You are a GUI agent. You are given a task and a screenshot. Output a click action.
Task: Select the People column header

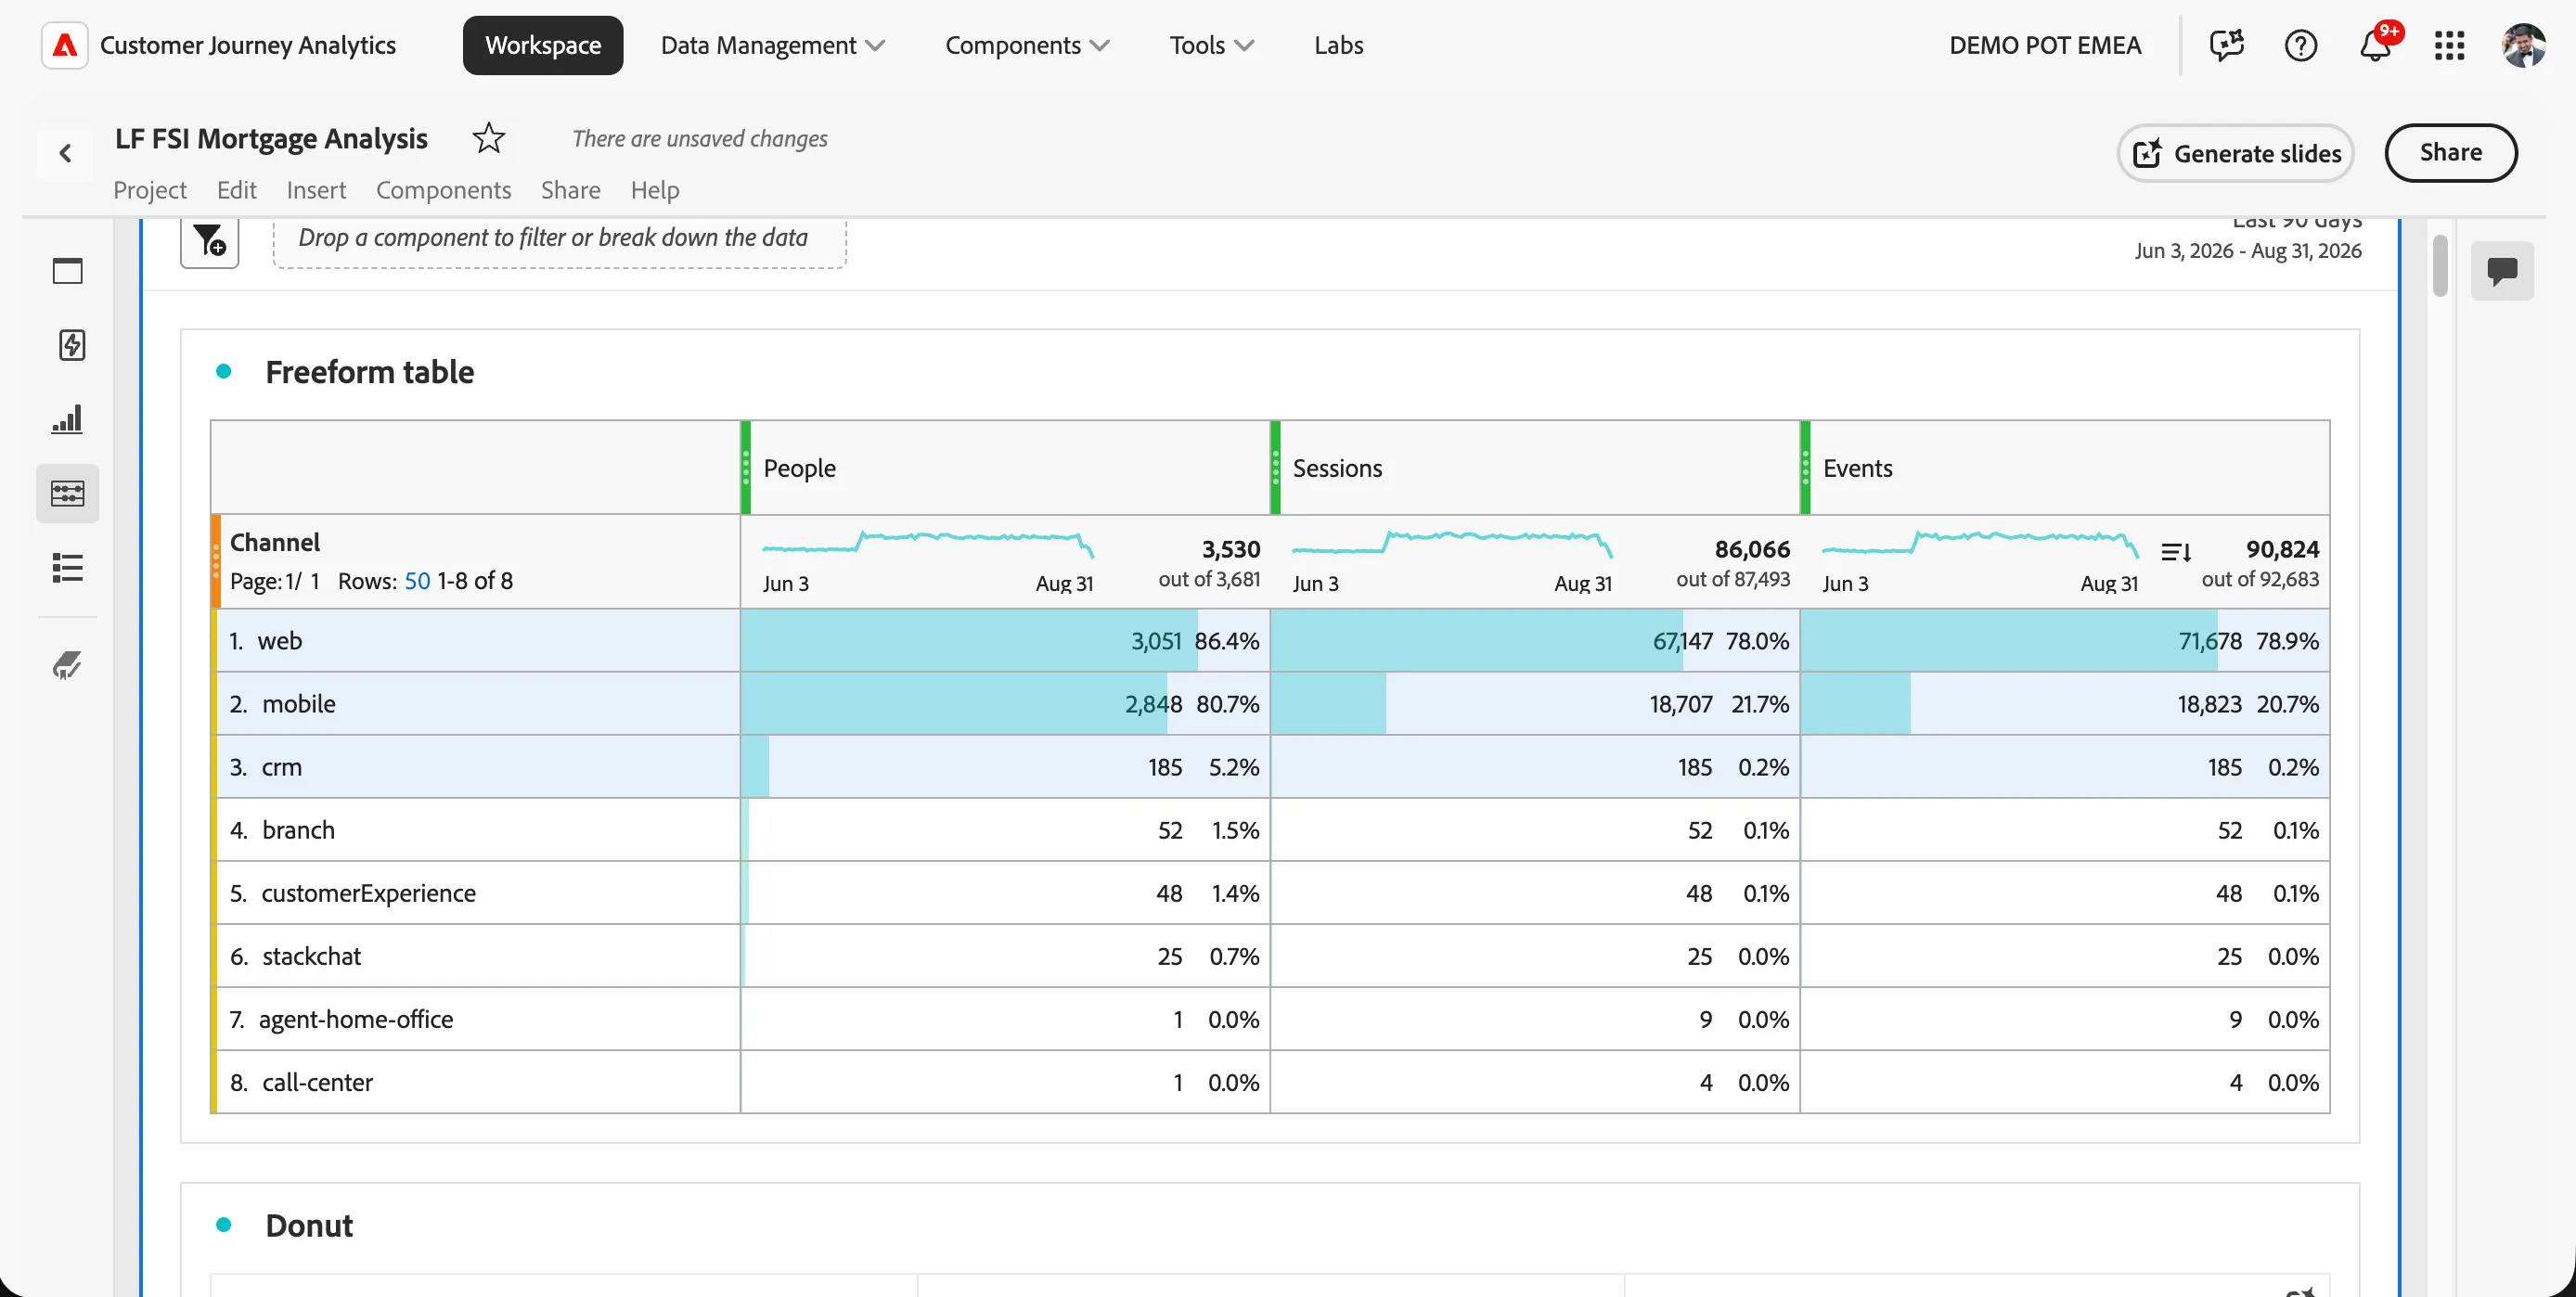coord(1005,468)
